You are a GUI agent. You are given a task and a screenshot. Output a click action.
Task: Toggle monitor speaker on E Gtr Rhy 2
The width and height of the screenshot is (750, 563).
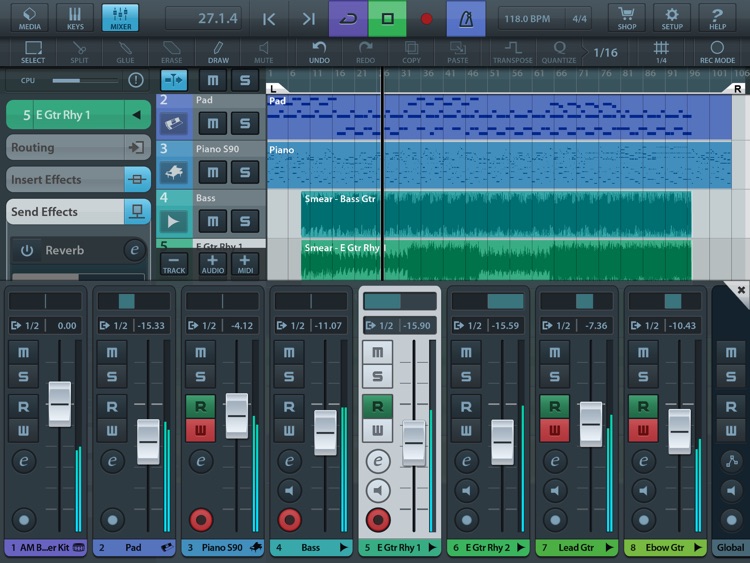(x=466, y=490)
